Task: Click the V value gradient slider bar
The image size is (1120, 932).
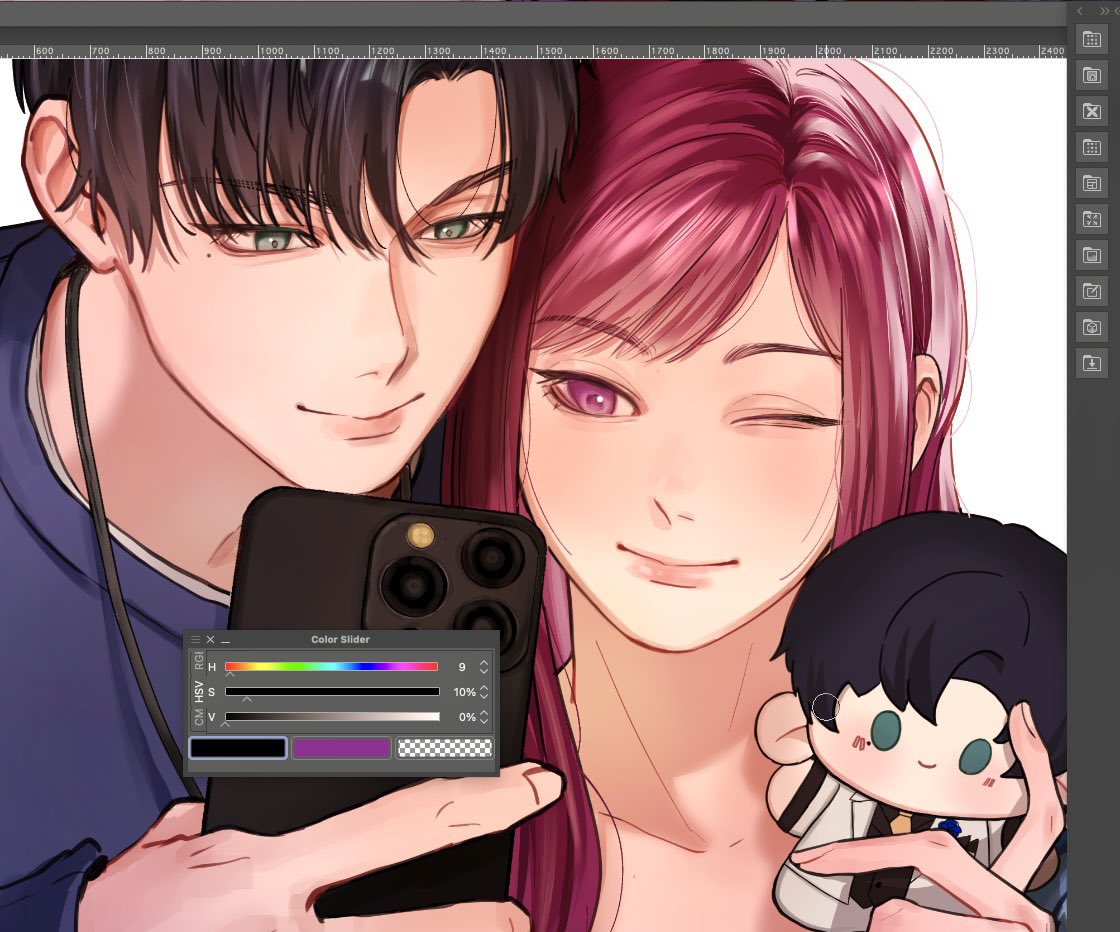Action: 331,716
